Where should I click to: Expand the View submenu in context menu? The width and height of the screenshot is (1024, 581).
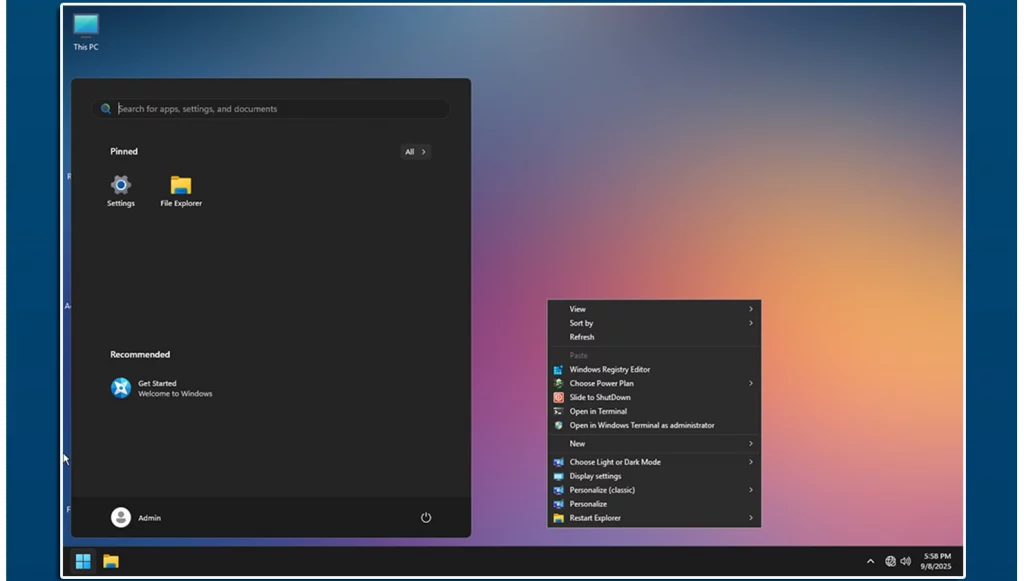[x=654, y=309]
